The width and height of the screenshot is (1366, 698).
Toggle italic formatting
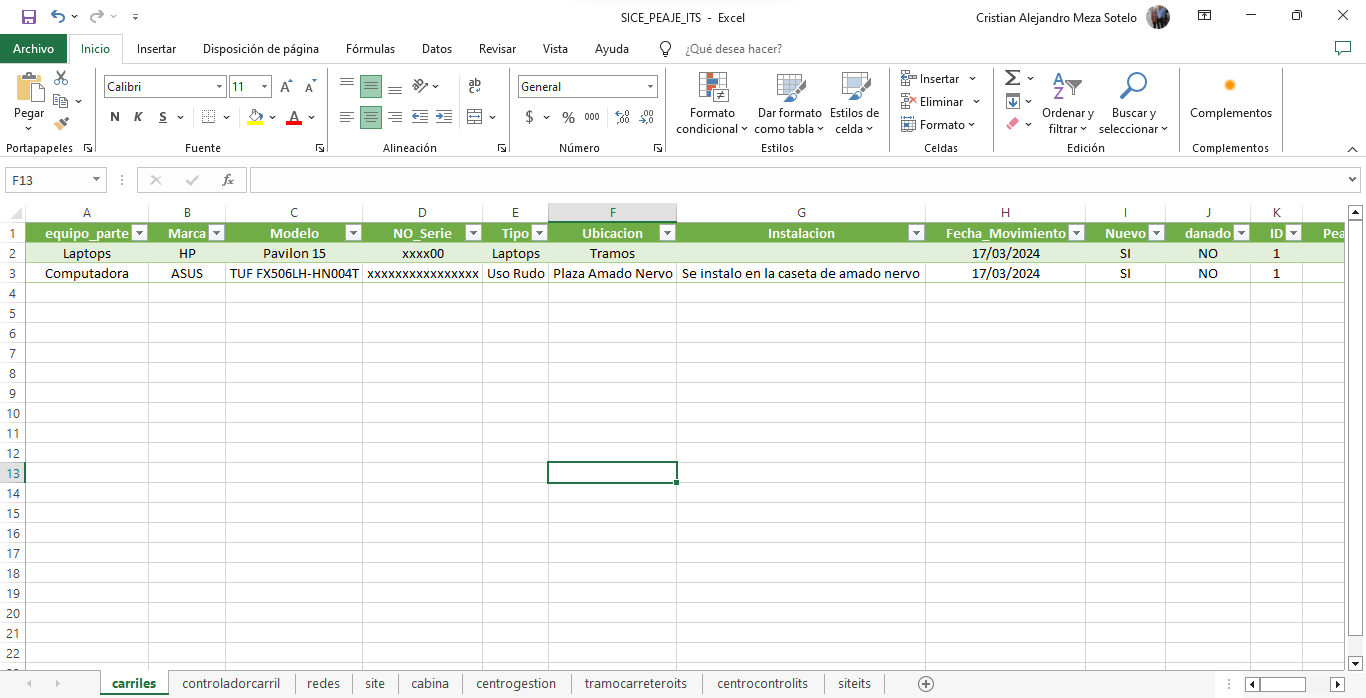[136, 117]
